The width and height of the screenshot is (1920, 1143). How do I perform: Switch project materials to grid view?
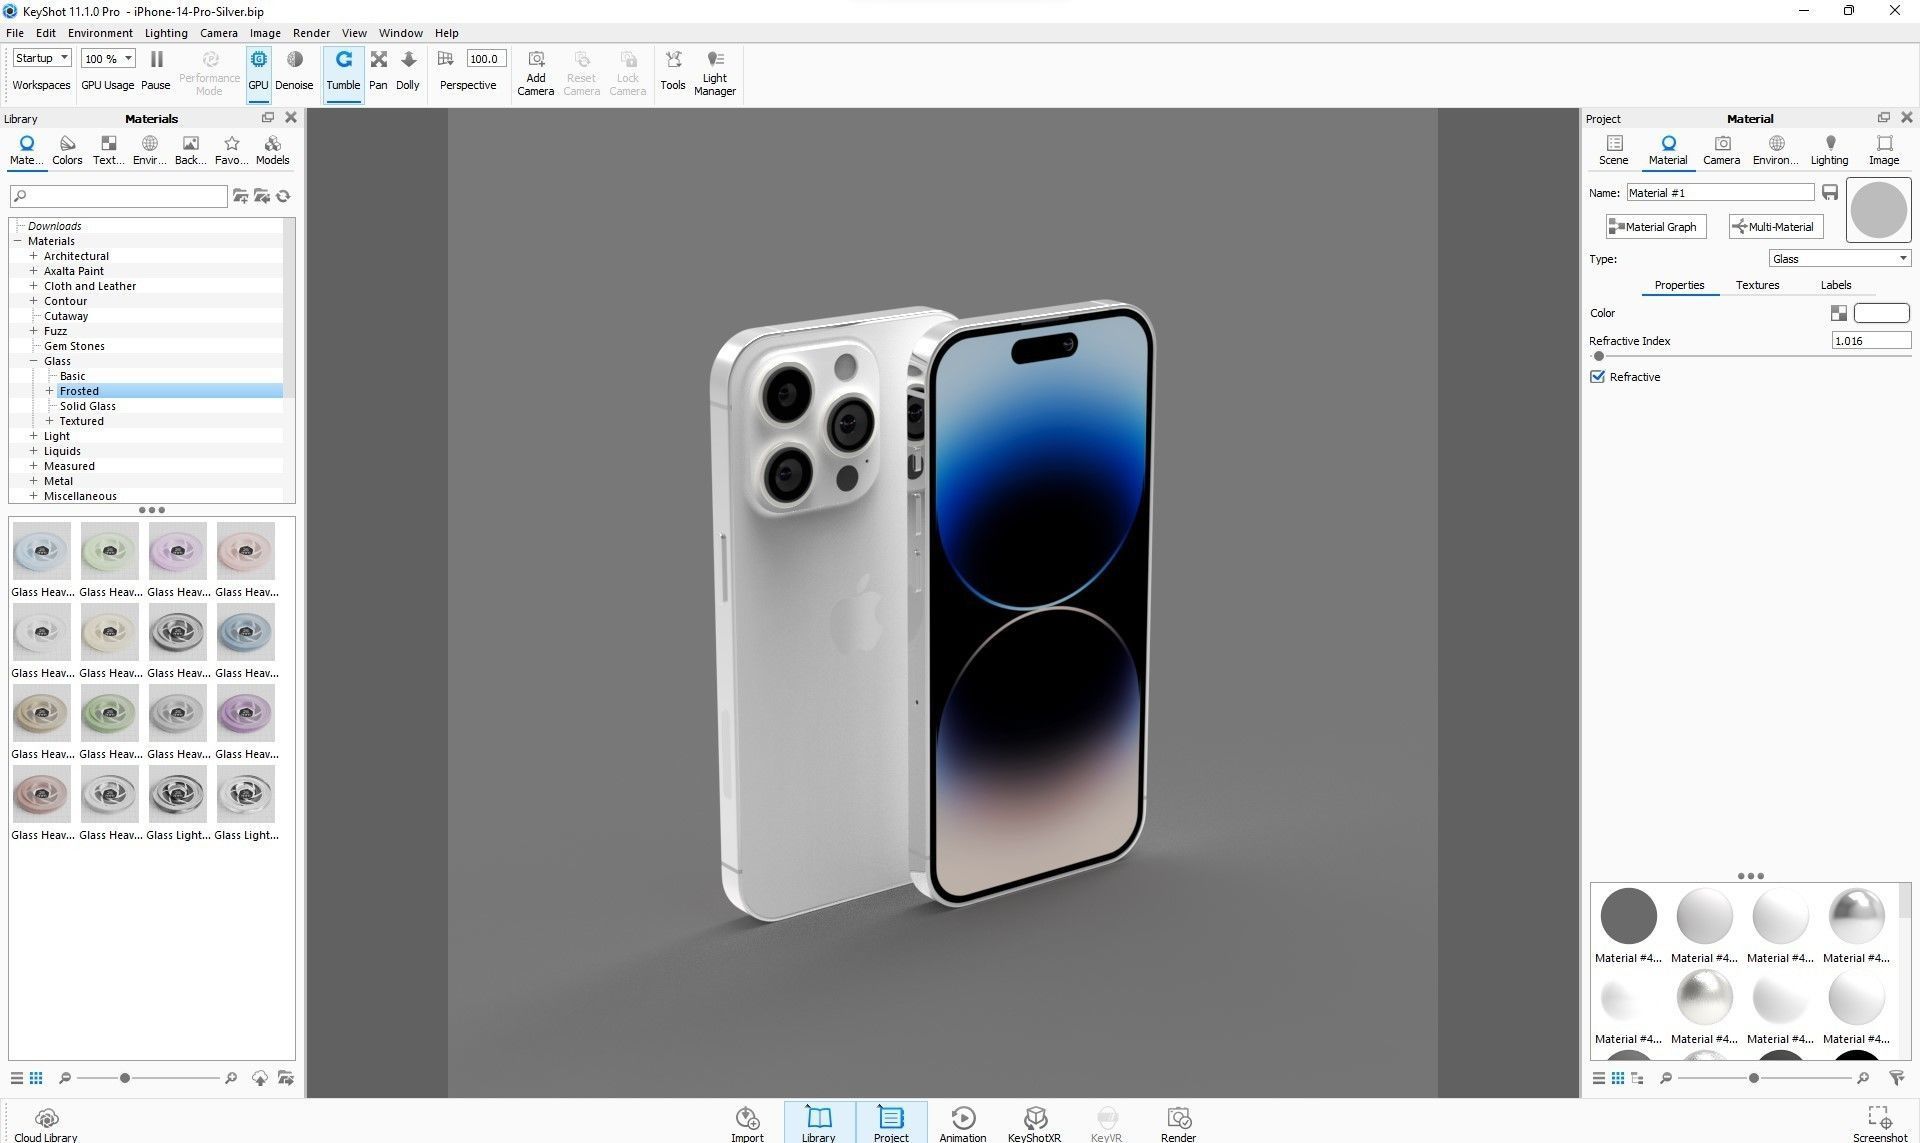pos(1618,1078)
